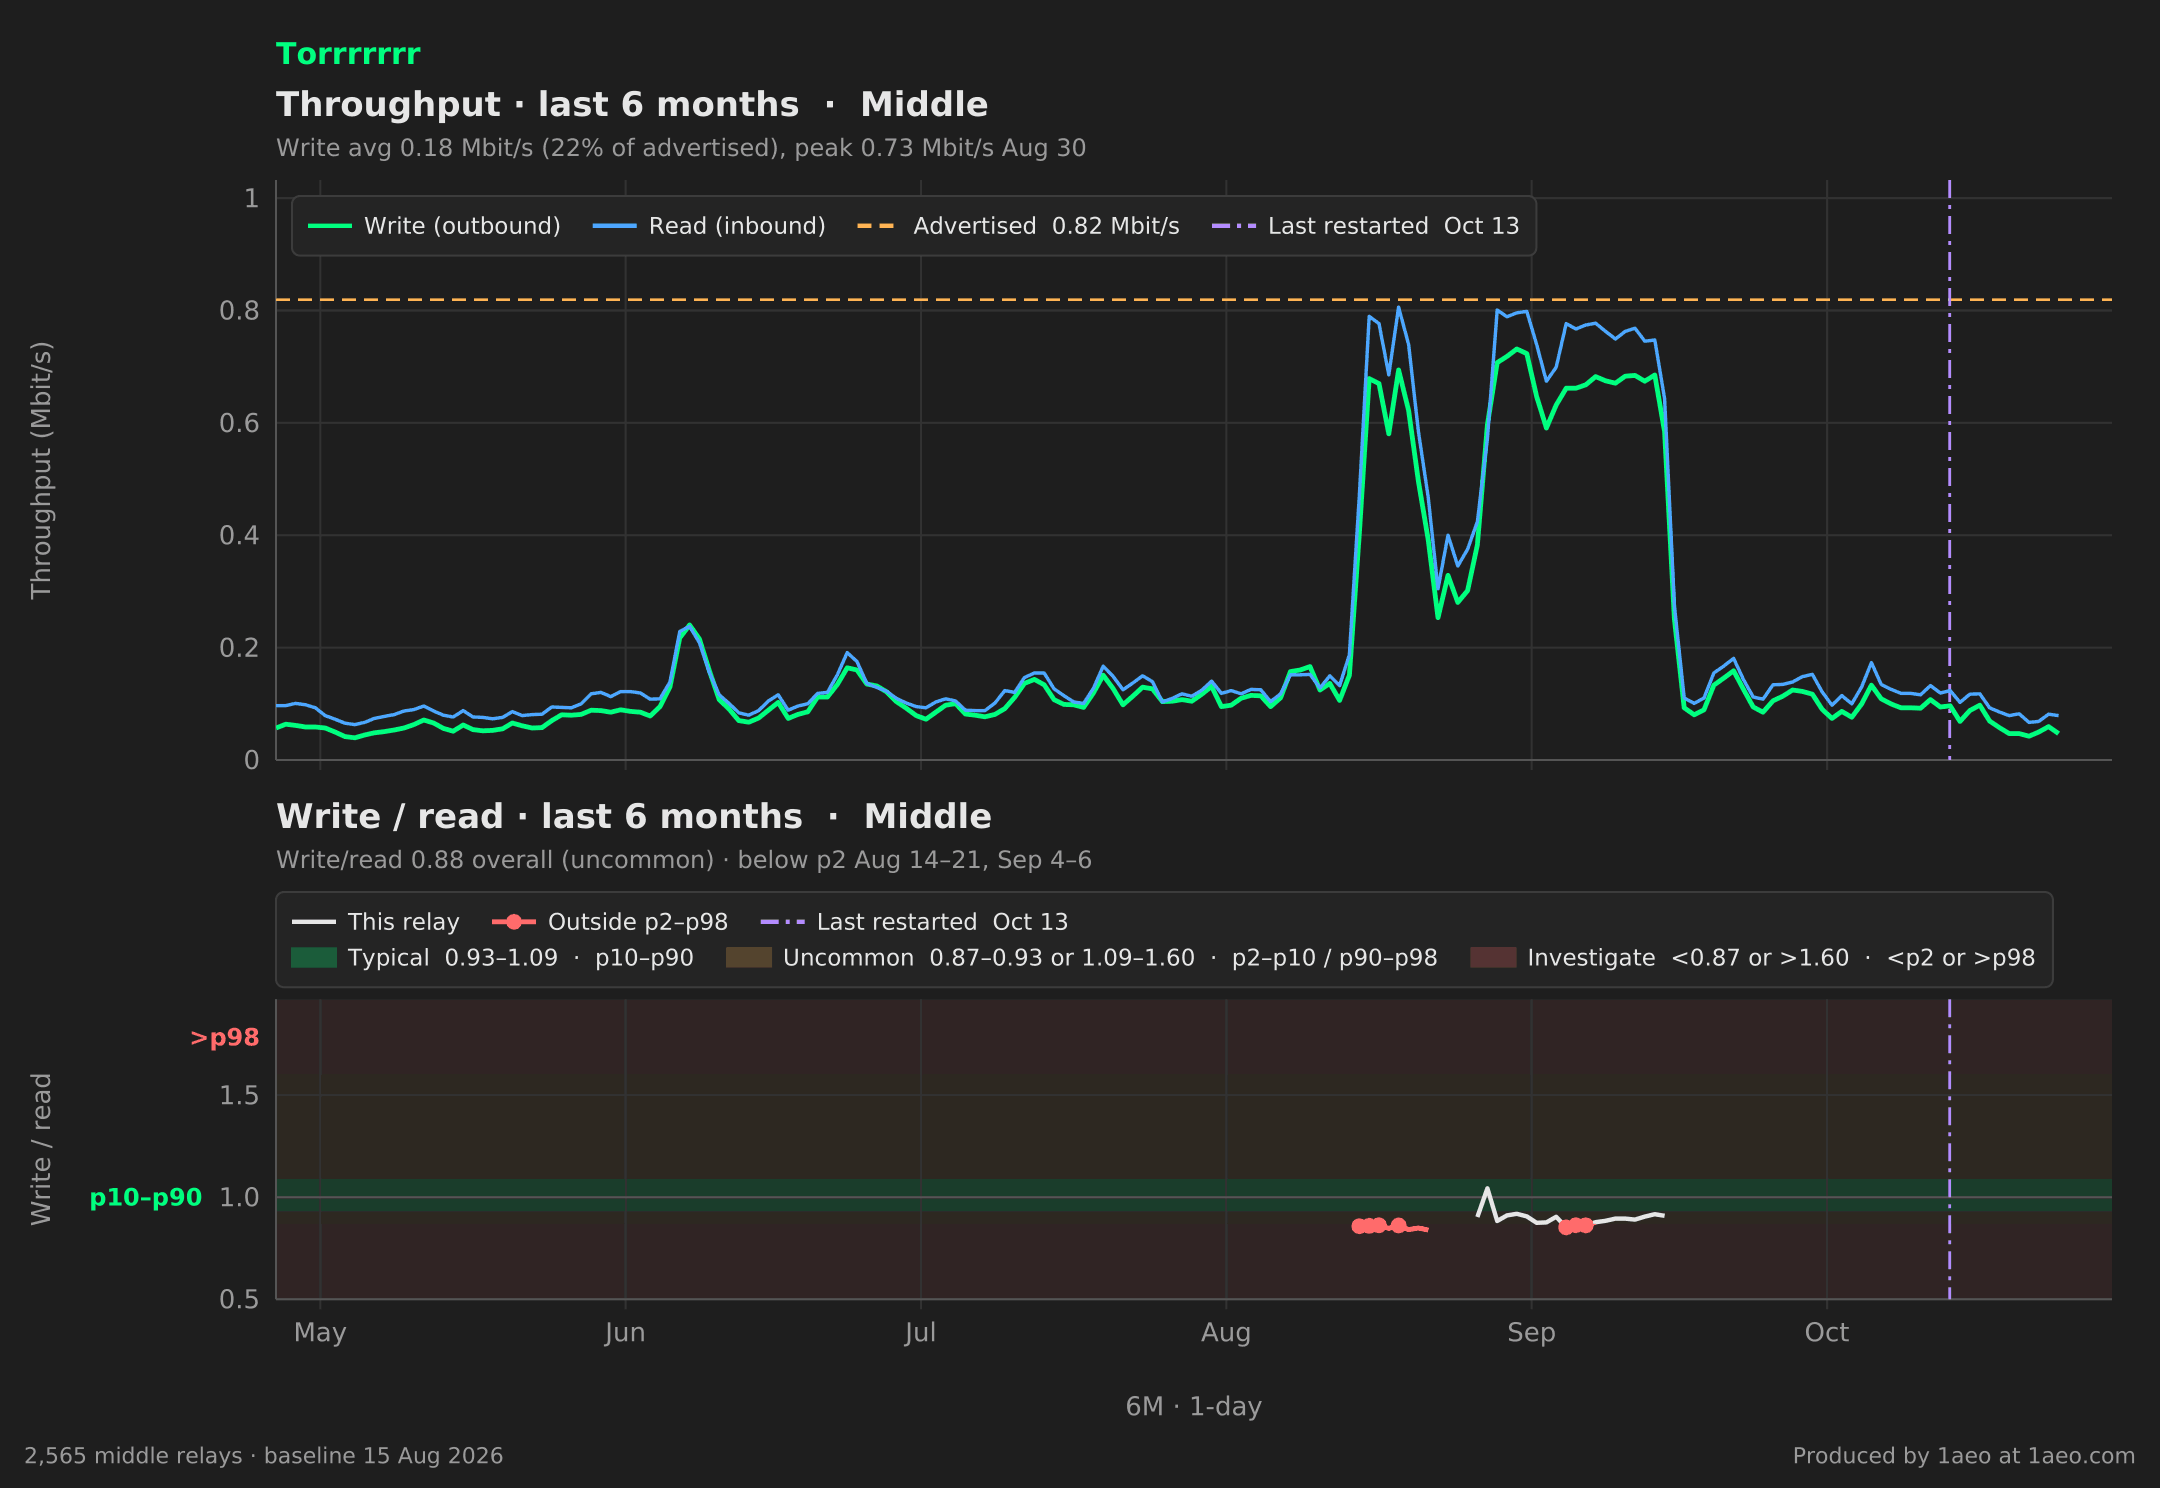Viewport: 2160px width, 1488px height.
Task: Click the 6M · 1-day range label
Action: pyautogui.click(x=1194, y=1407)
